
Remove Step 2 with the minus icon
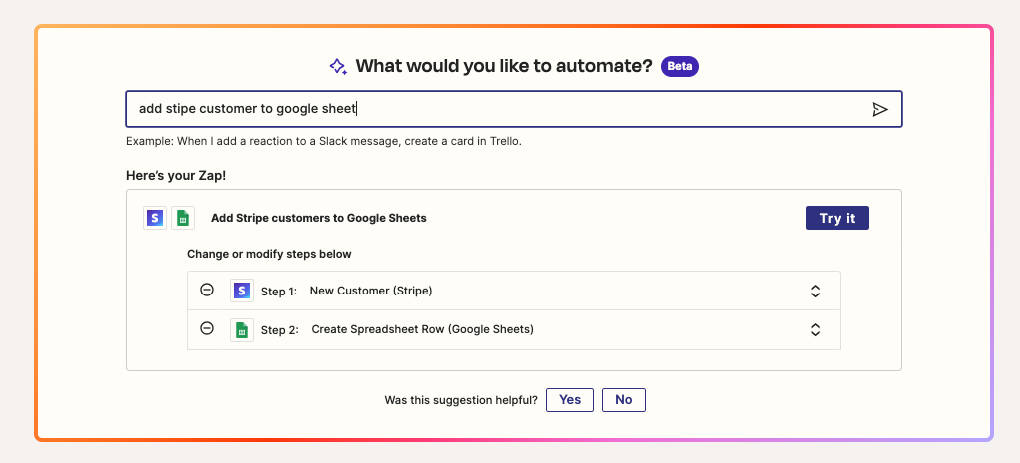point(207,328)
